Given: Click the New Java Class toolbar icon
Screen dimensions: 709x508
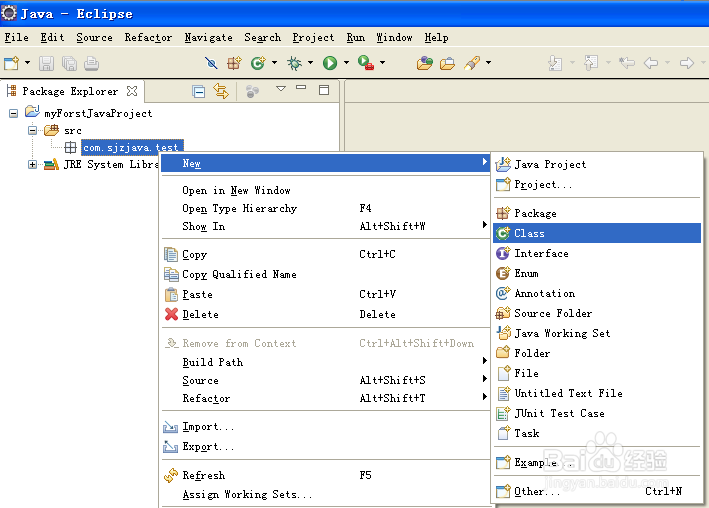Looking at the screenshot, I should coord(258,63).
